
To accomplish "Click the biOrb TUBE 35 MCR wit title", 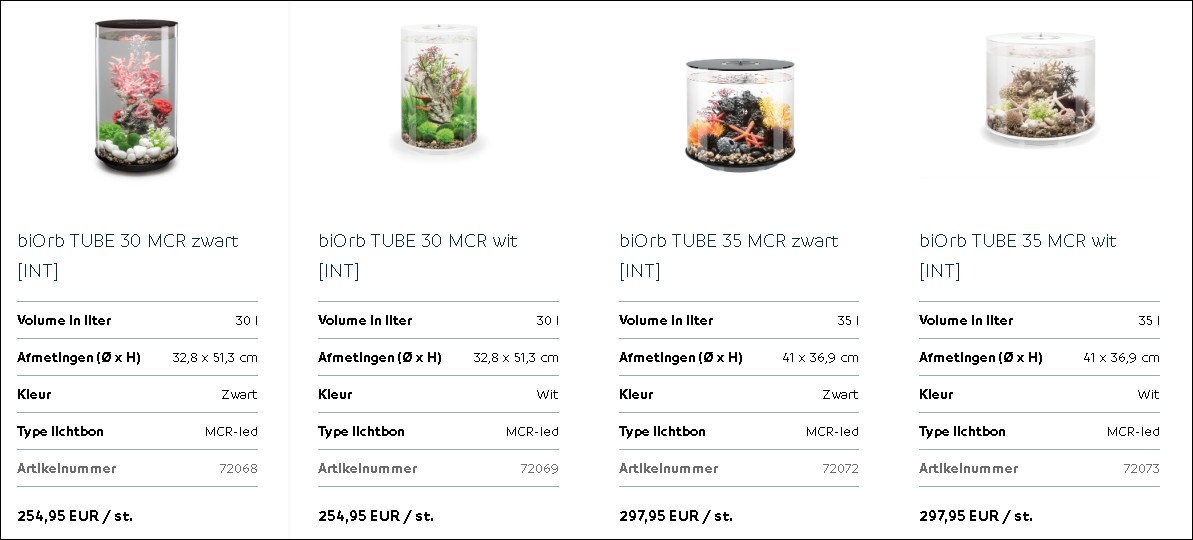I will (1018, 256).
